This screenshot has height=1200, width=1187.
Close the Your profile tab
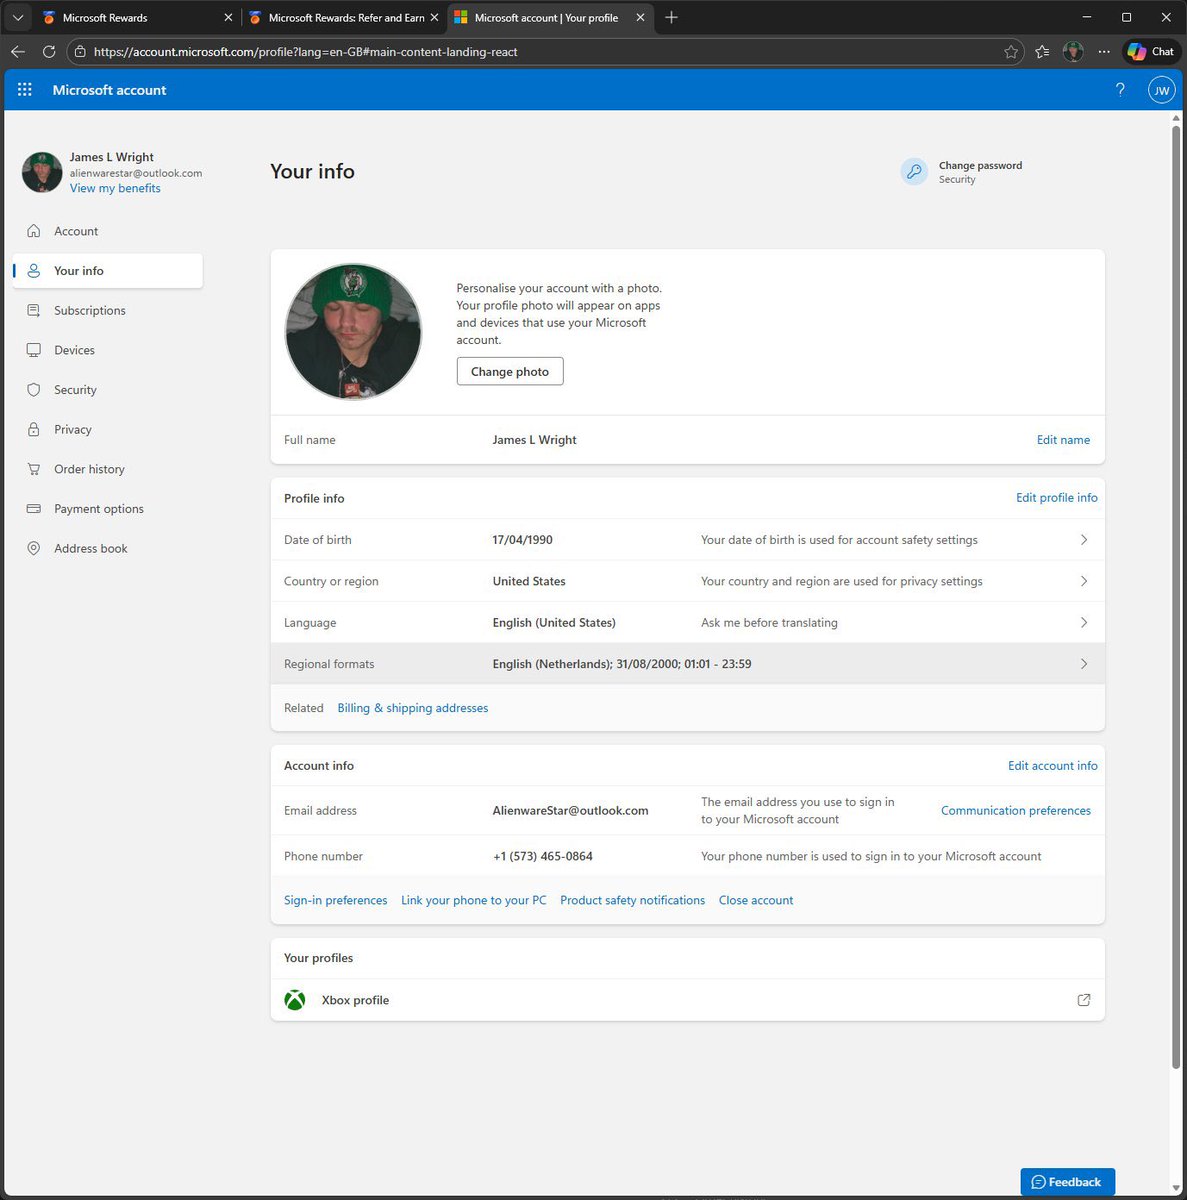pyautogui.click(x=640, y=17)
